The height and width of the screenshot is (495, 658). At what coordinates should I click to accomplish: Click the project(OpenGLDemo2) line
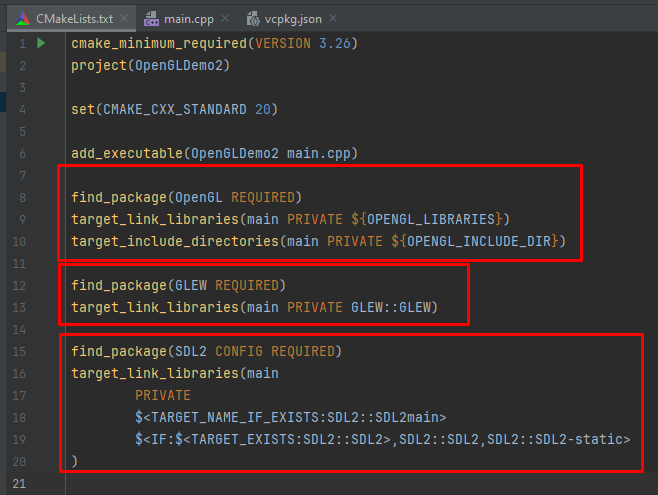150,65
